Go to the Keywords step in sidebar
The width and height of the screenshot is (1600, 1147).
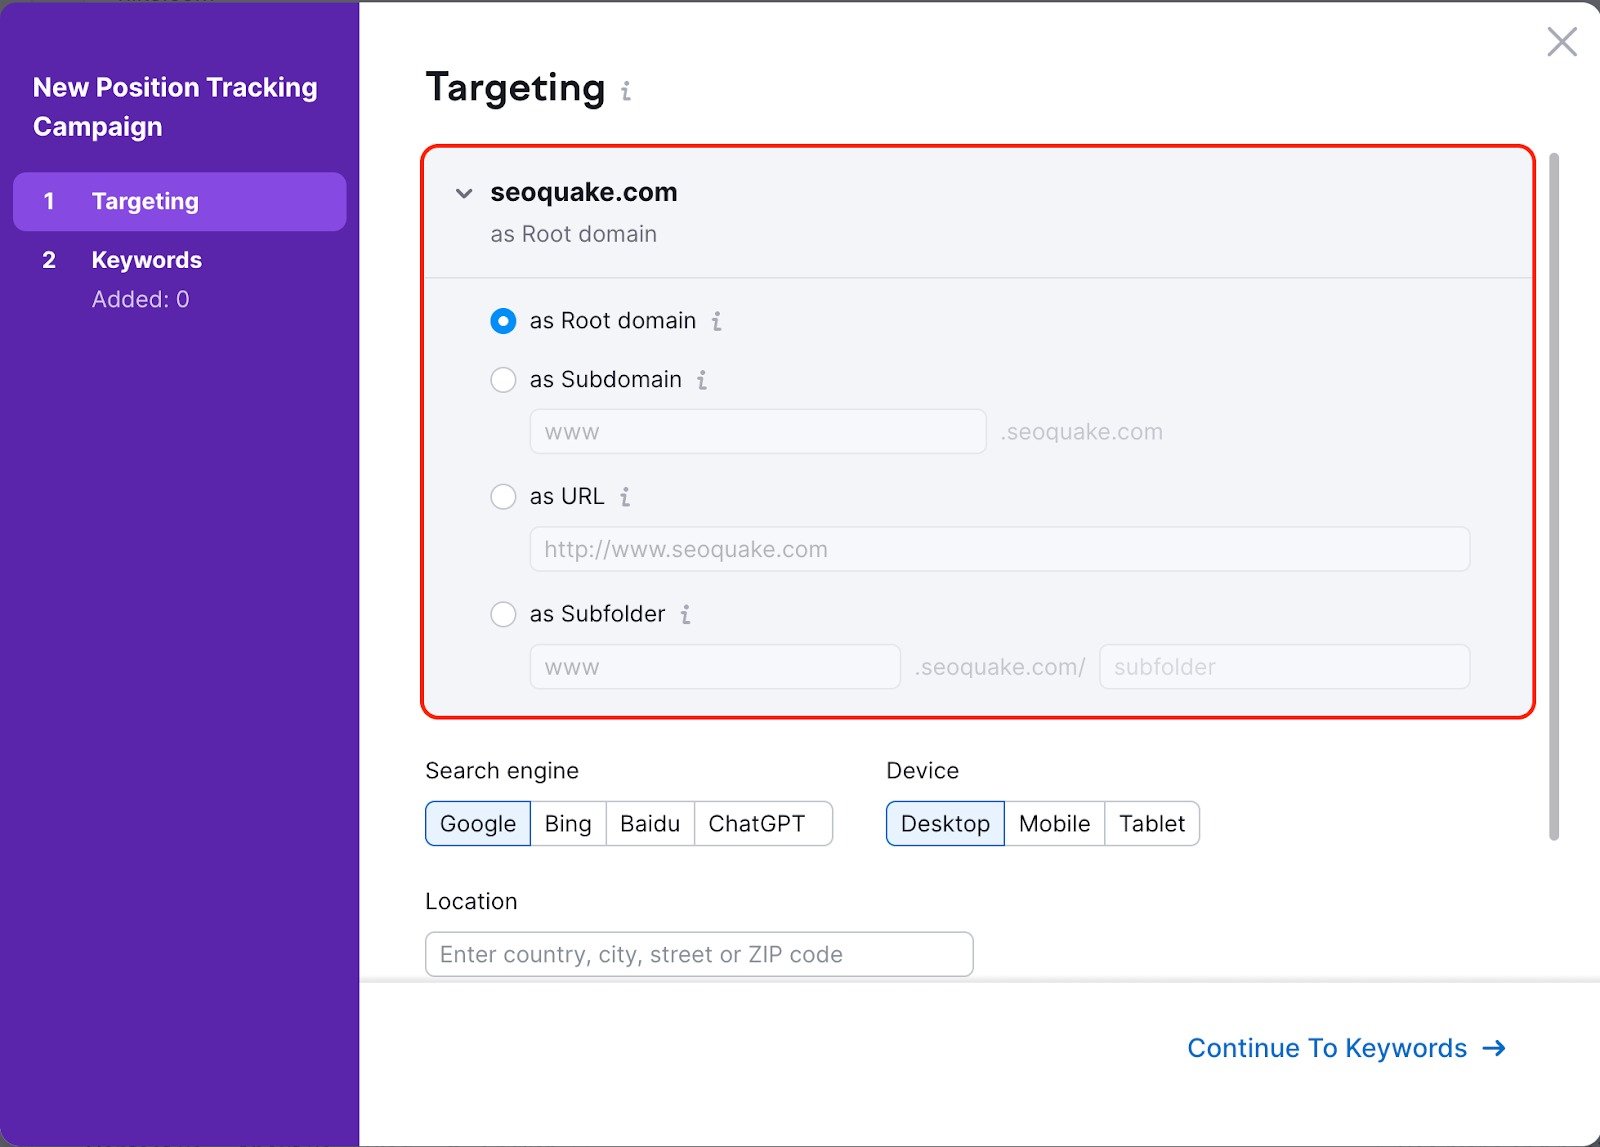point(146,260)
